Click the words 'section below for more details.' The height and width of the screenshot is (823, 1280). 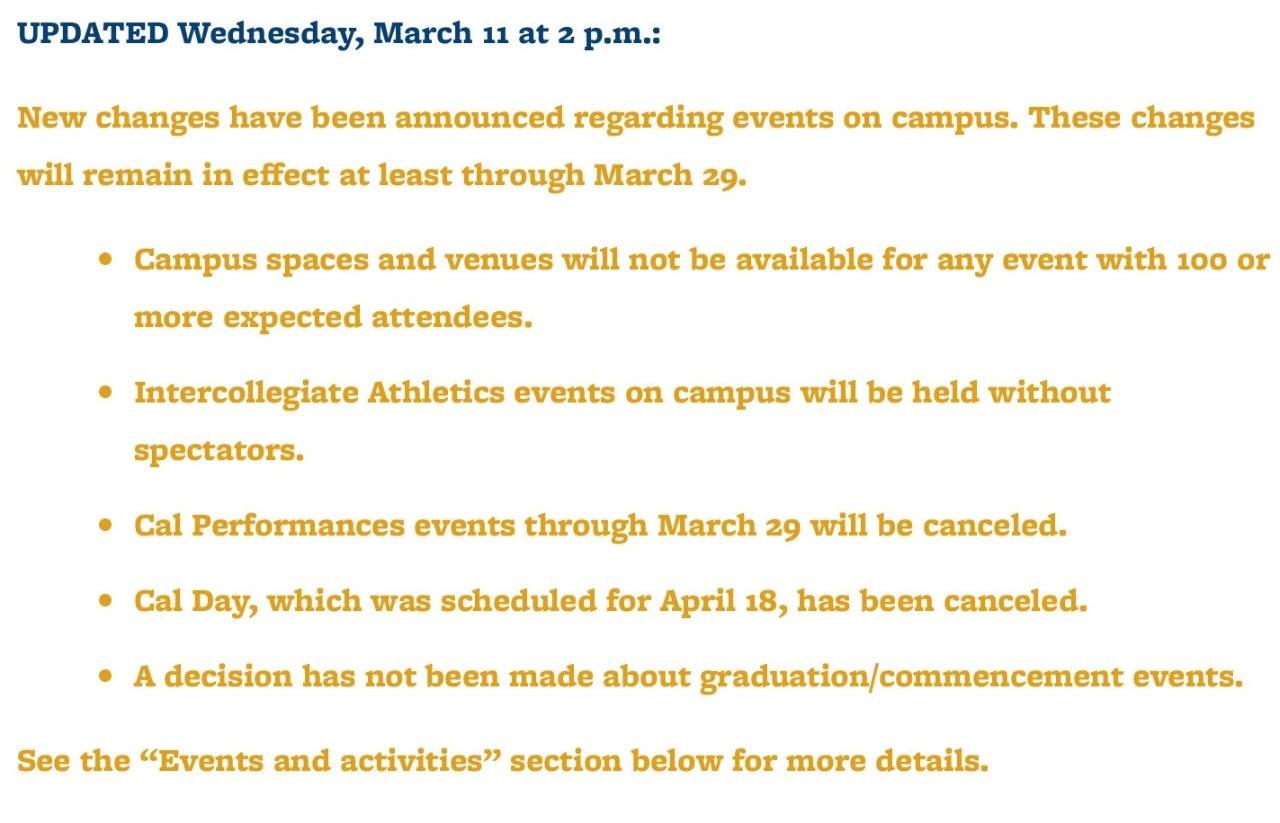tap(750, 761)
